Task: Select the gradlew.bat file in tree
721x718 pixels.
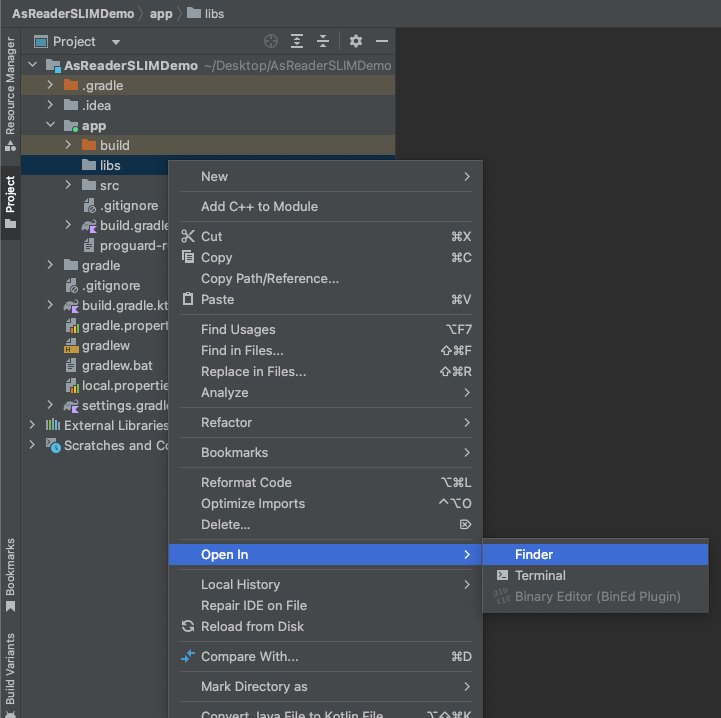Action: [117, 365]
